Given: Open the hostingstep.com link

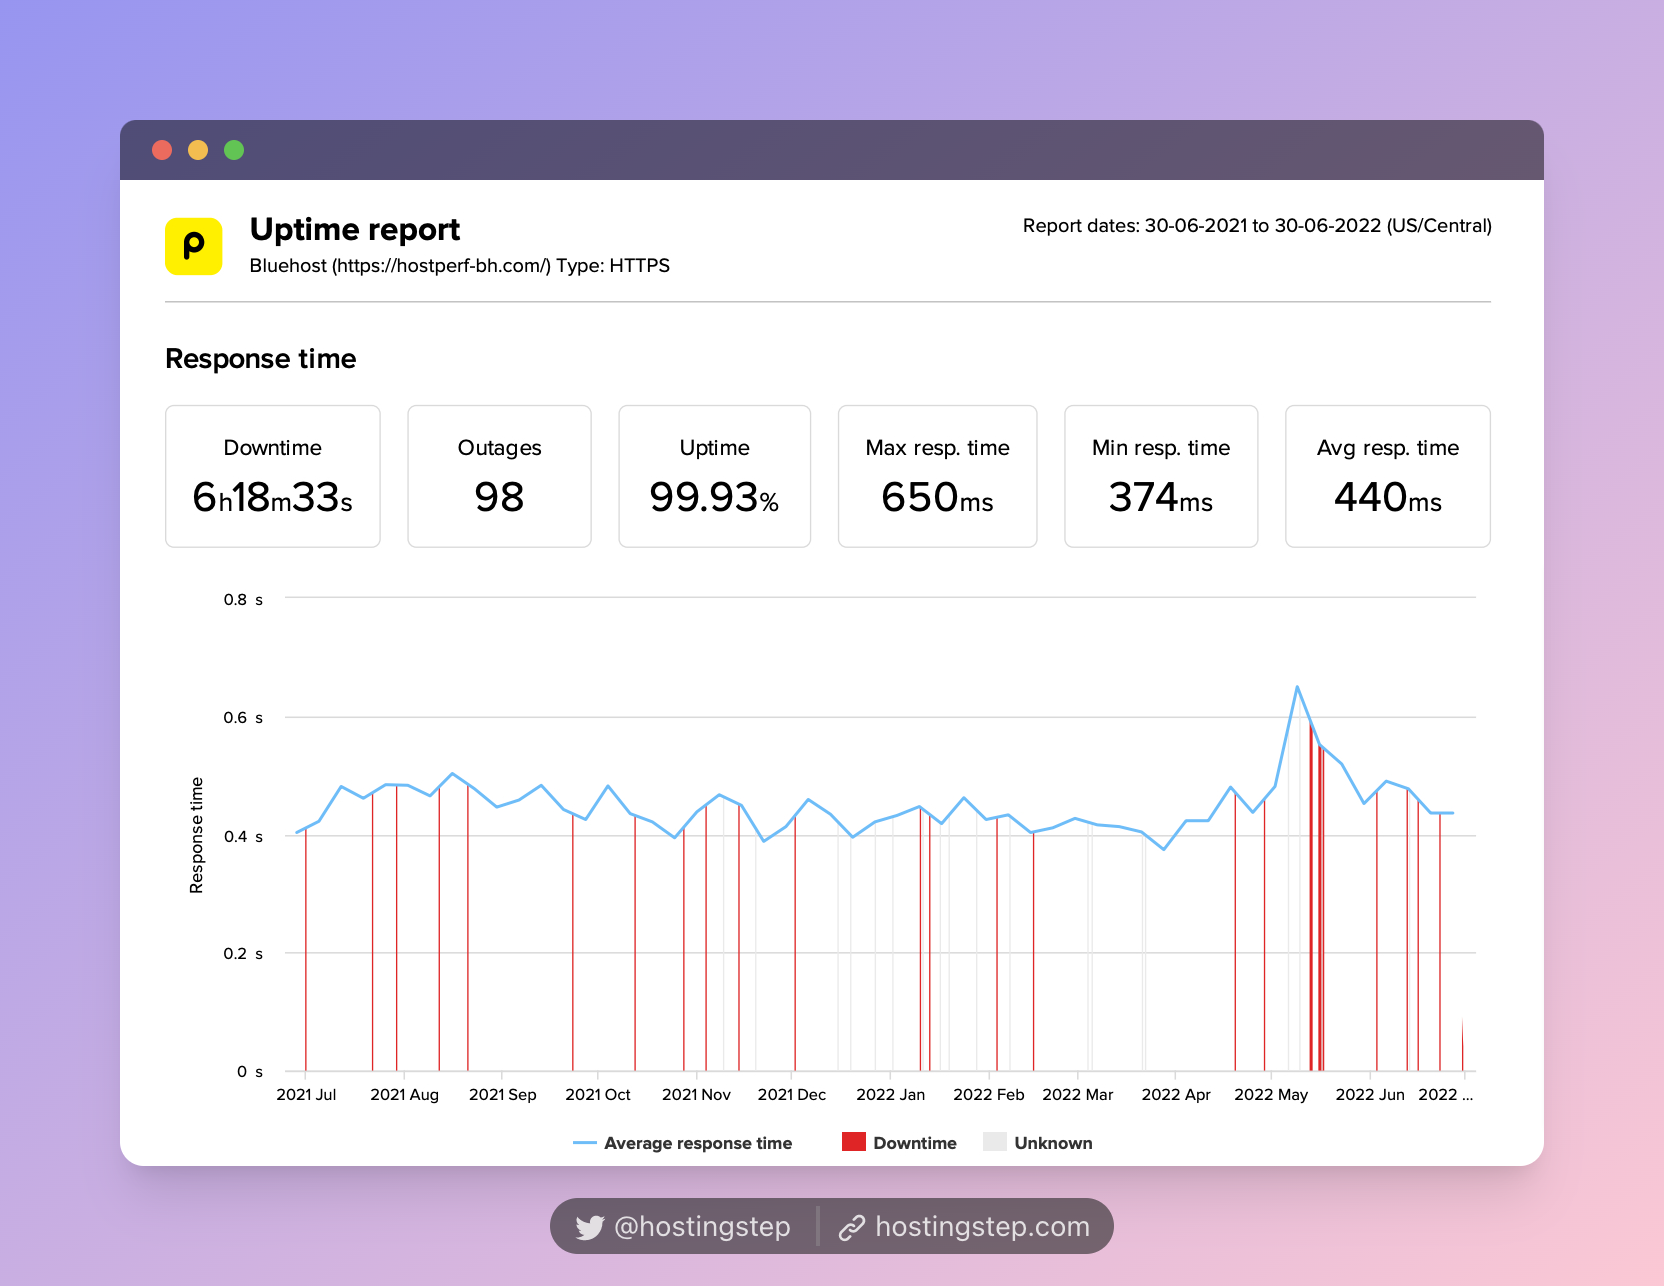Looking at the screenshot, I should point(982,1227).
